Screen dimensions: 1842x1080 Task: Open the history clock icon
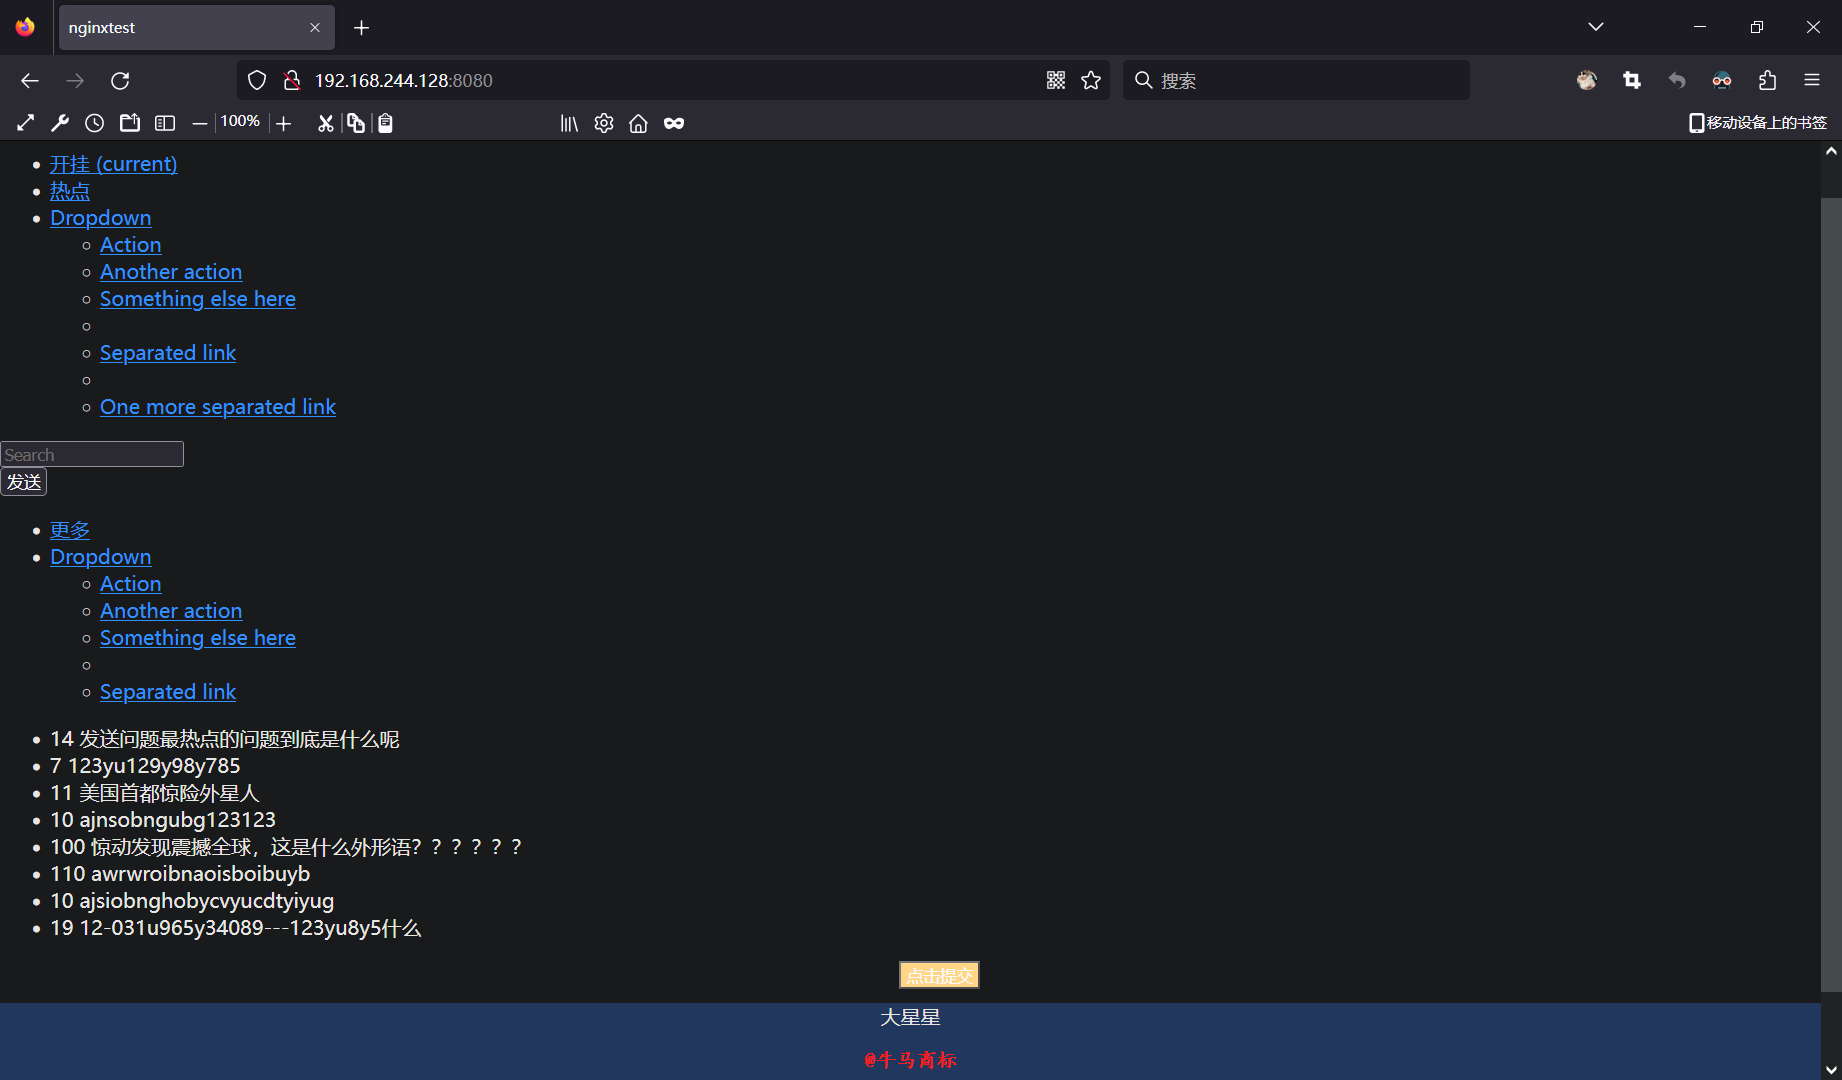pyautogui.click(x=94, y=123)
